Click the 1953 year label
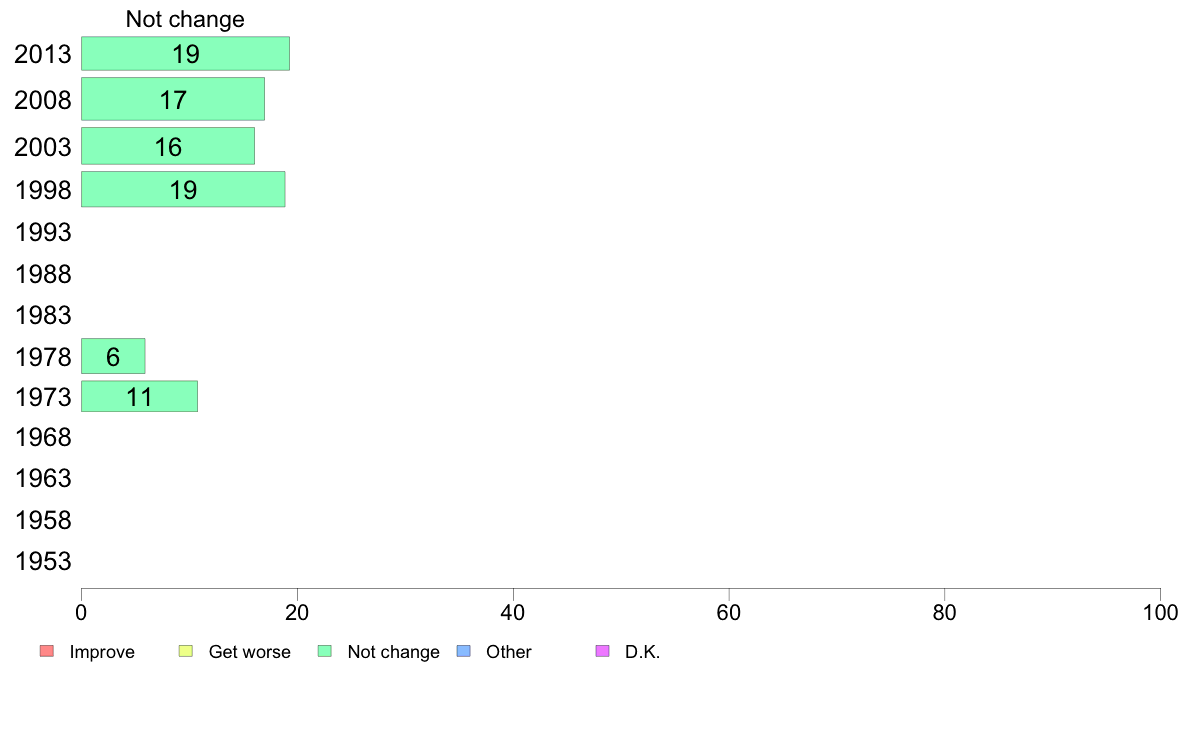The height and width of the screenshot is (736, 1188). 43,561
